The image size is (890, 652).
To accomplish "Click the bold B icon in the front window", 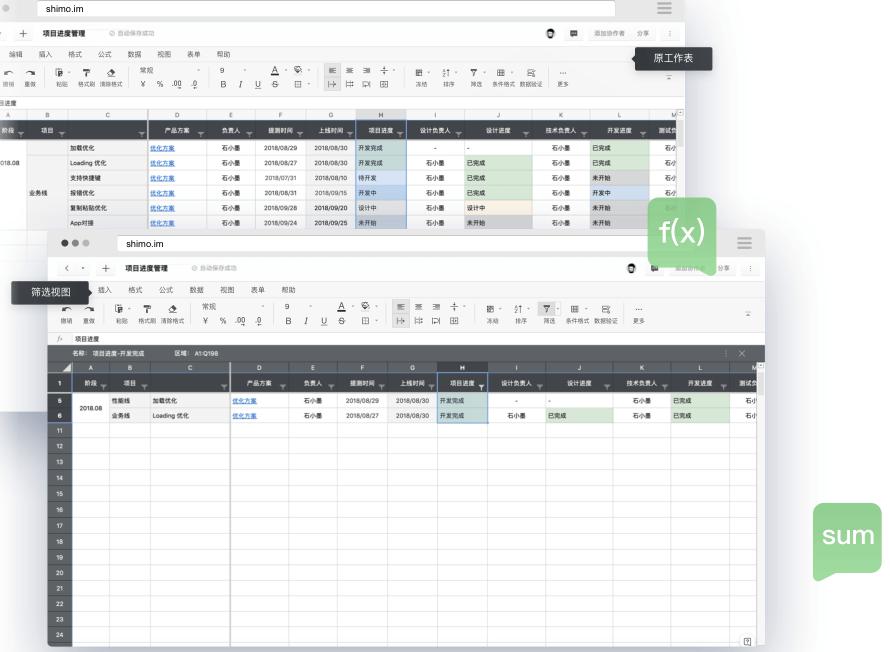I will tap(288, 321).
